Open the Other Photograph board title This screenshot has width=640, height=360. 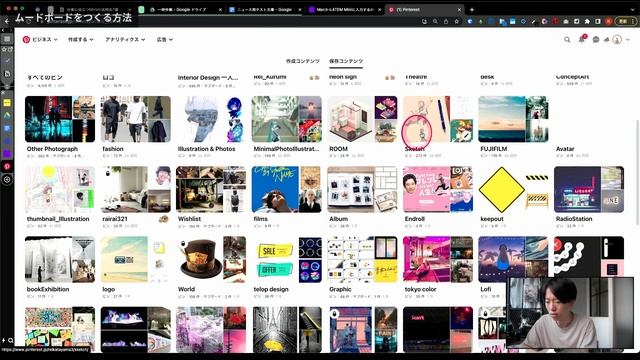52,149
